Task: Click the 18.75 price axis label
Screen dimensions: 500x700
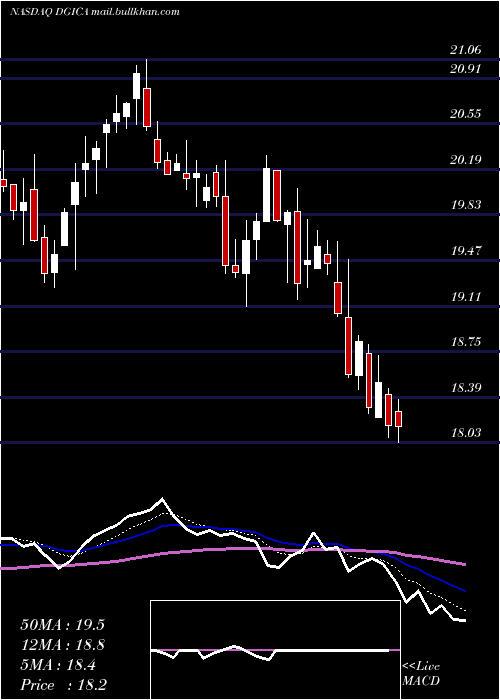Action: click(466, 342)
